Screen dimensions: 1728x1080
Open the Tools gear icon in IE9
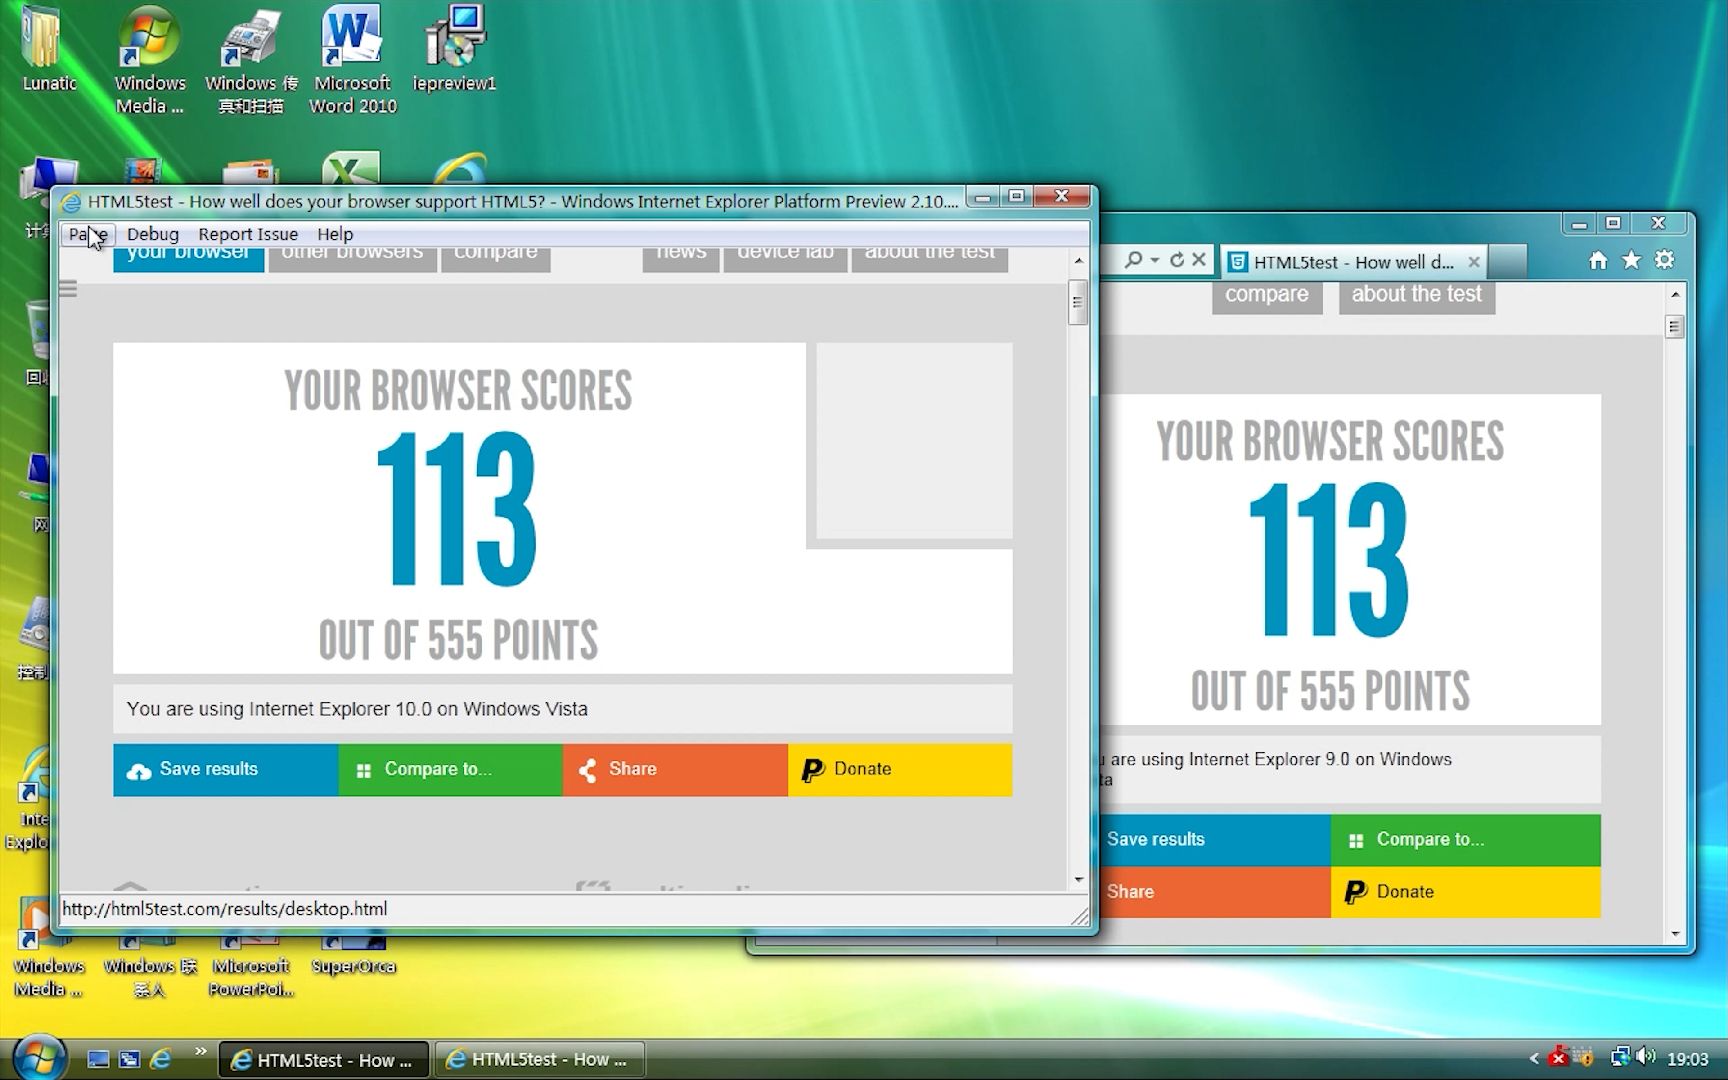coord(1664,260)
